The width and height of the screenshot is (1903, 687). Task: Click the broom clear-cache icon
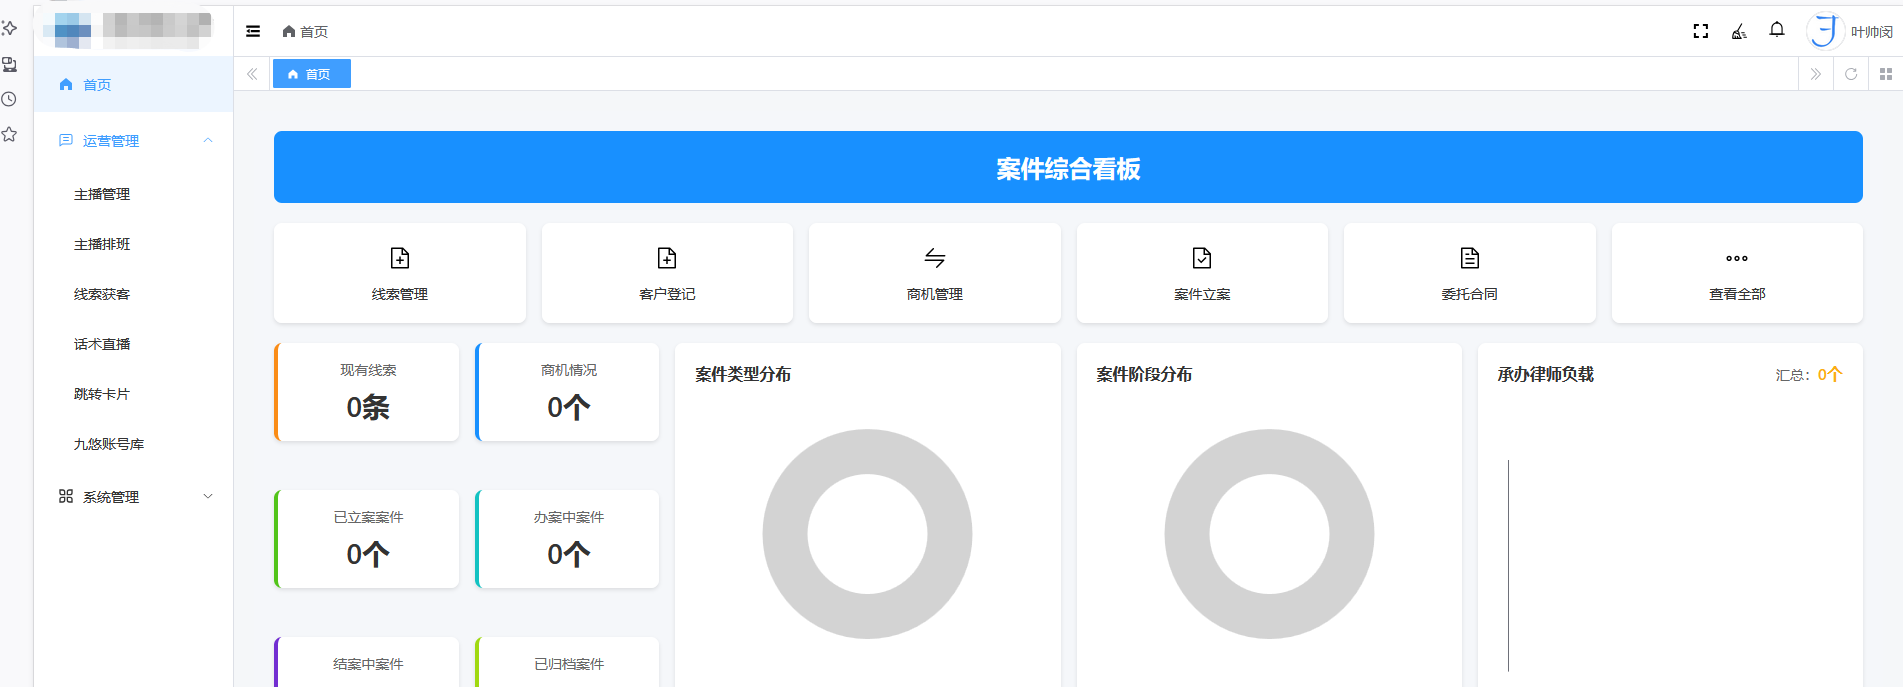(1739, 32)
